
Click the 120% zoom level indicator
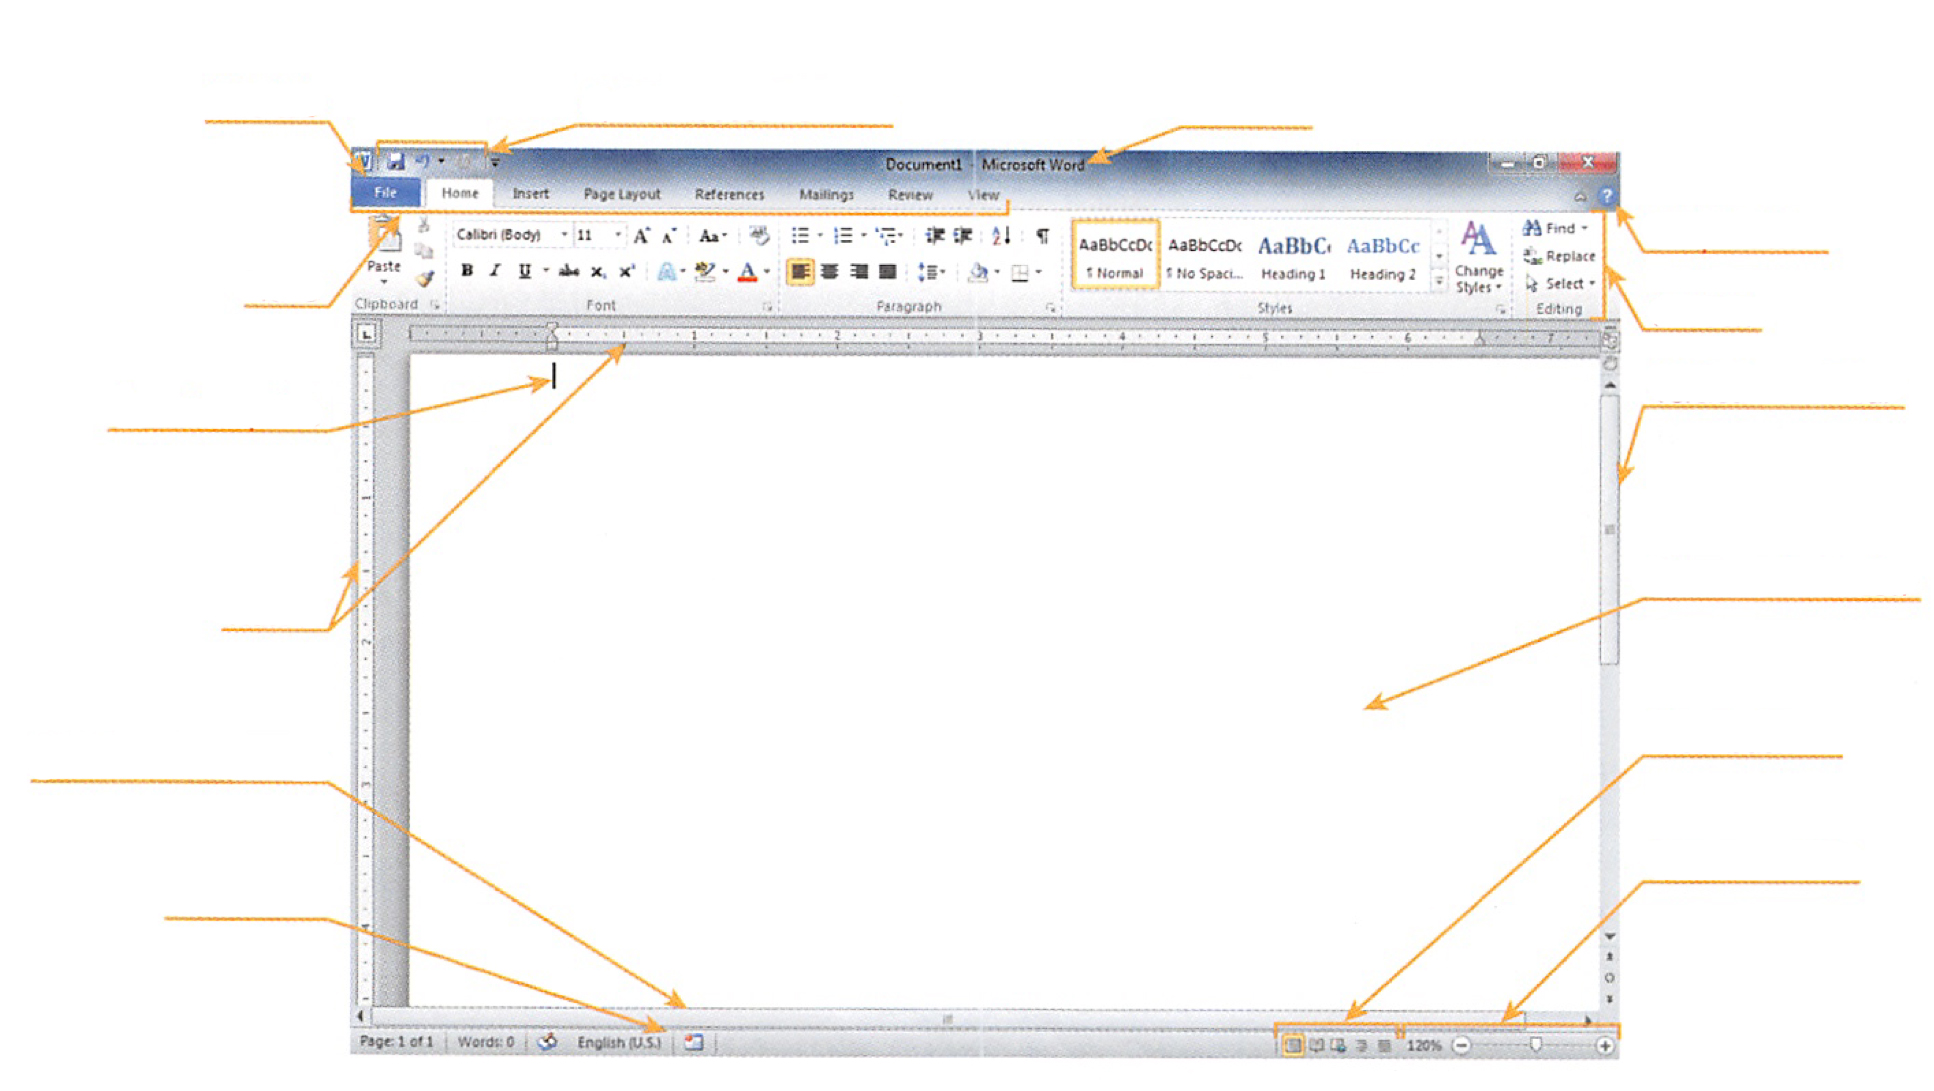tap(1424, 1046)
